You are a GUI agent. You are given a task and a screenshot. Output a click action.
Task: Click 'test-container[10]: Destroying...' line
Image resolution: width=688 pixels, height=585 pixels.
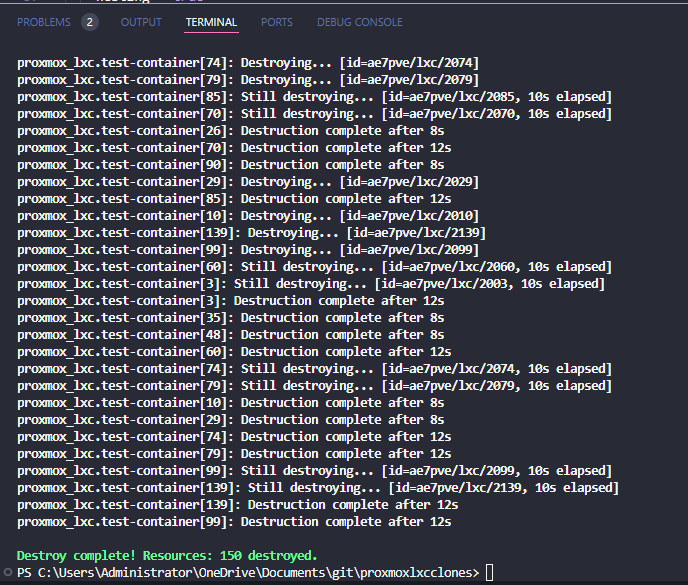(x=248, y=216)
